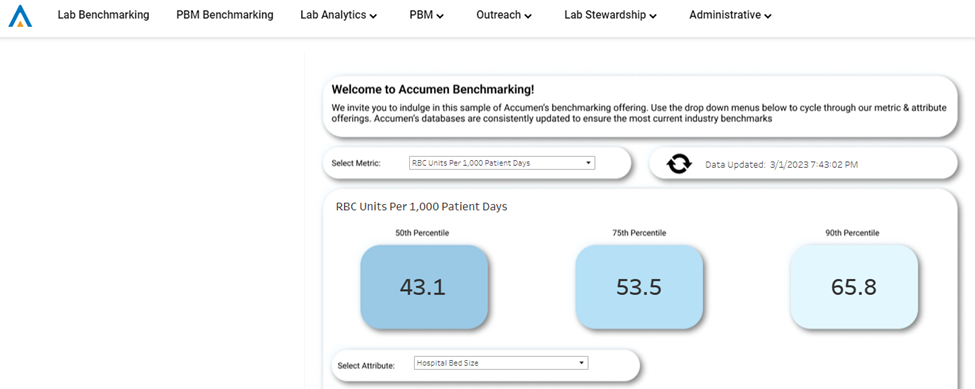Image resolution: width=975 pixels, height=389 pixels.
Task: Open the Select Metric combo box
Action: [502, 163]
